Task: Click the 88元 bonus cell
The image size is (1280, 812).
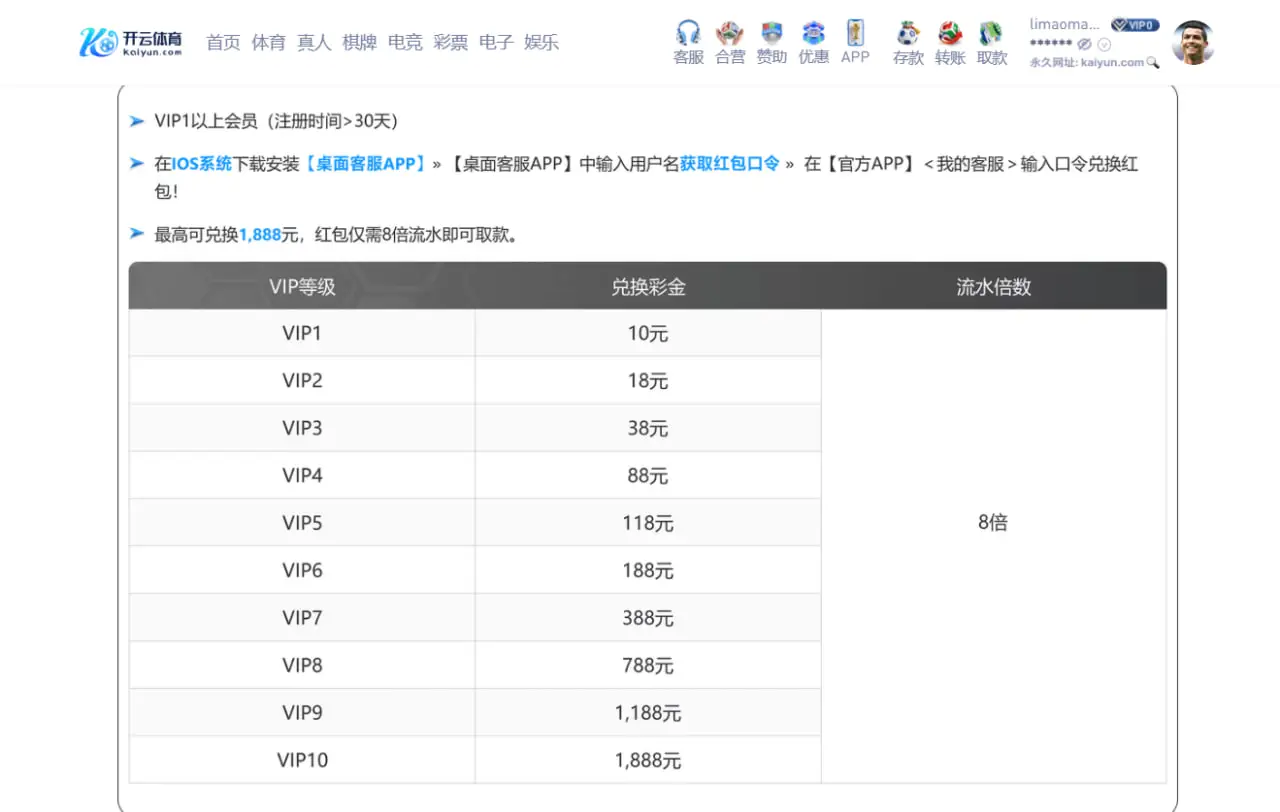Action: pyautogui.click(x=648, y=475)
